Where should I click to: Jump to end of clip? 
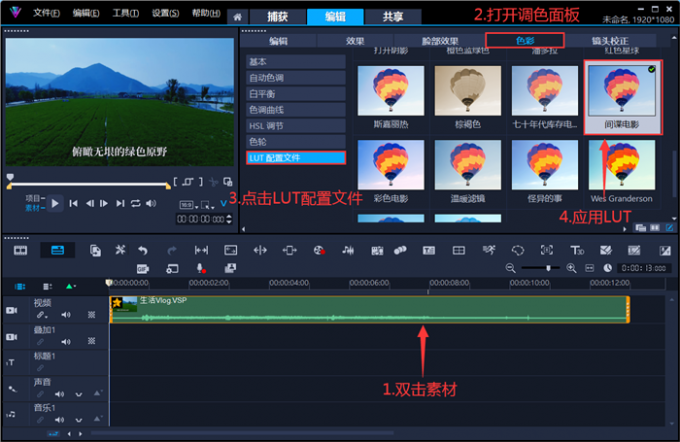tap(120, 203)
